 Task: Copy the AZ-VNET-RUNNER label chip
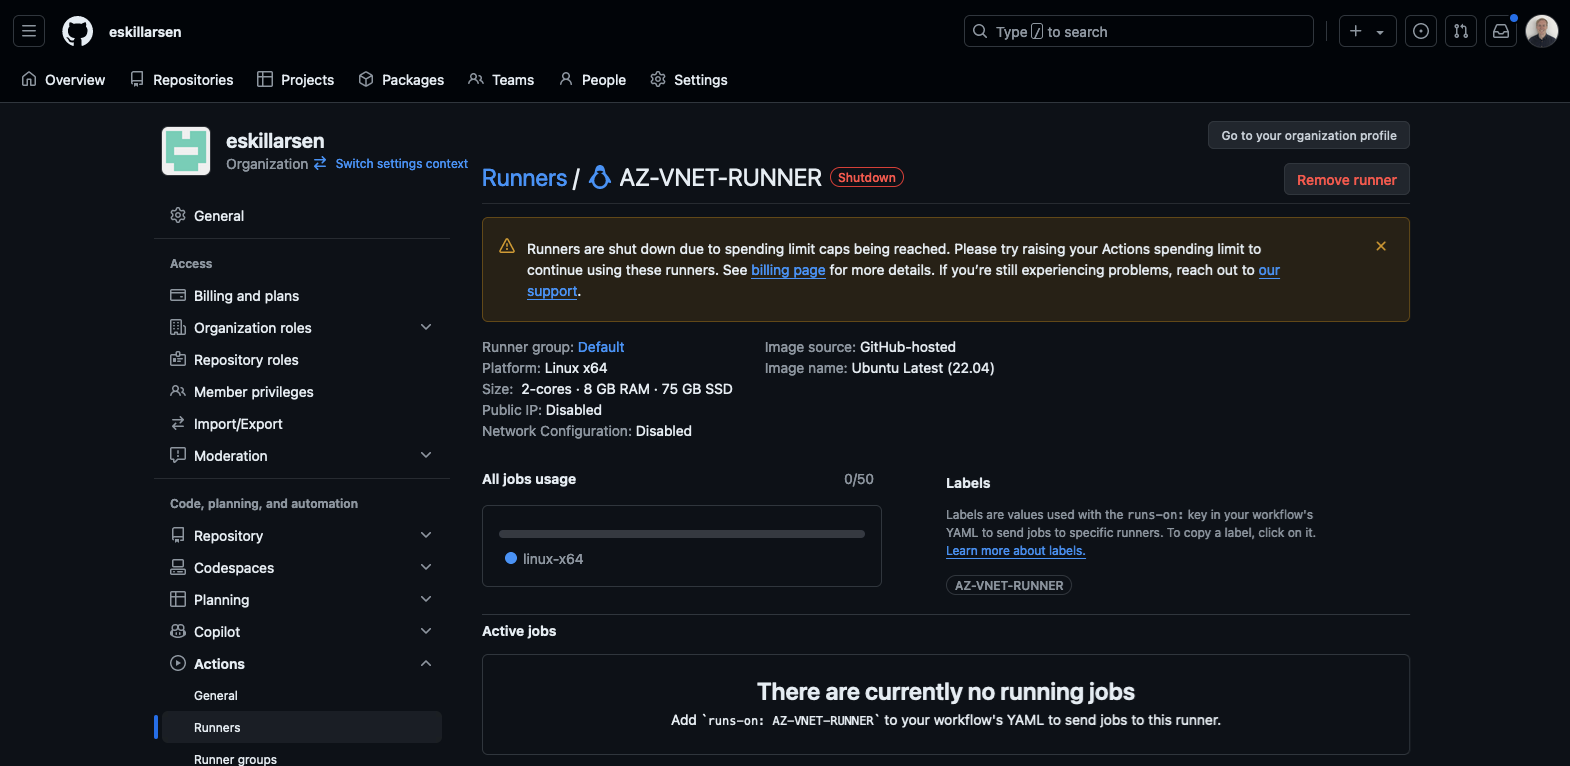pyautogui.click(x=1009, y=585)
